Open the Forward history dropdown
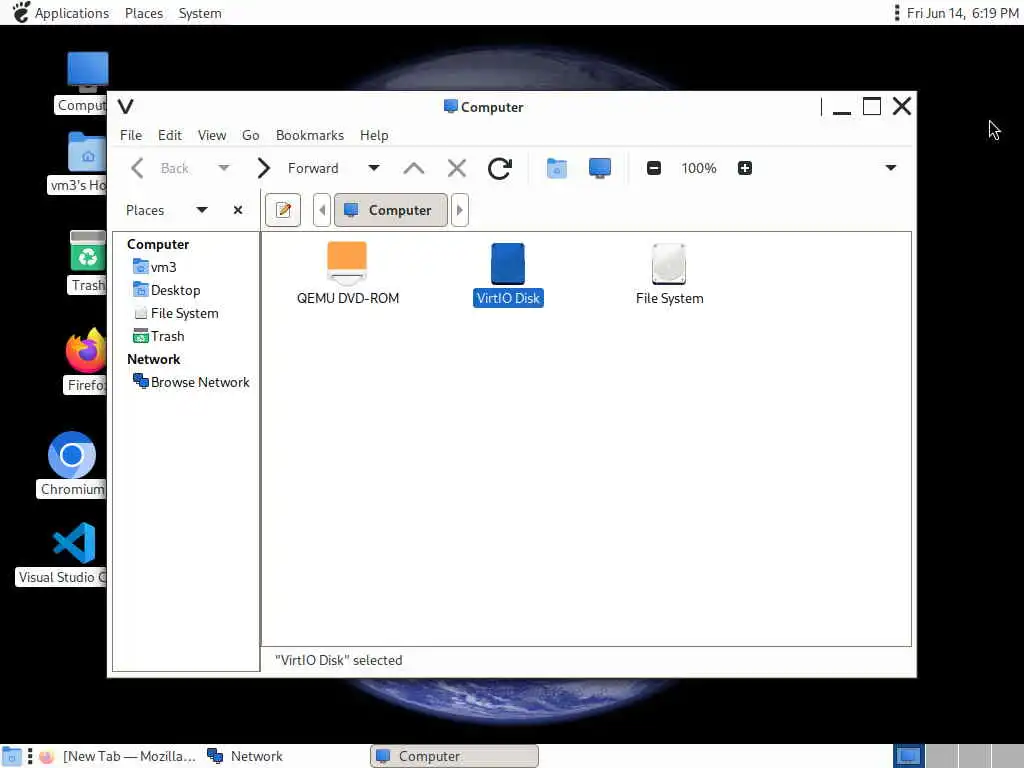The width and height of the screenshot is (1024, 768). click(x=374, y=168)
